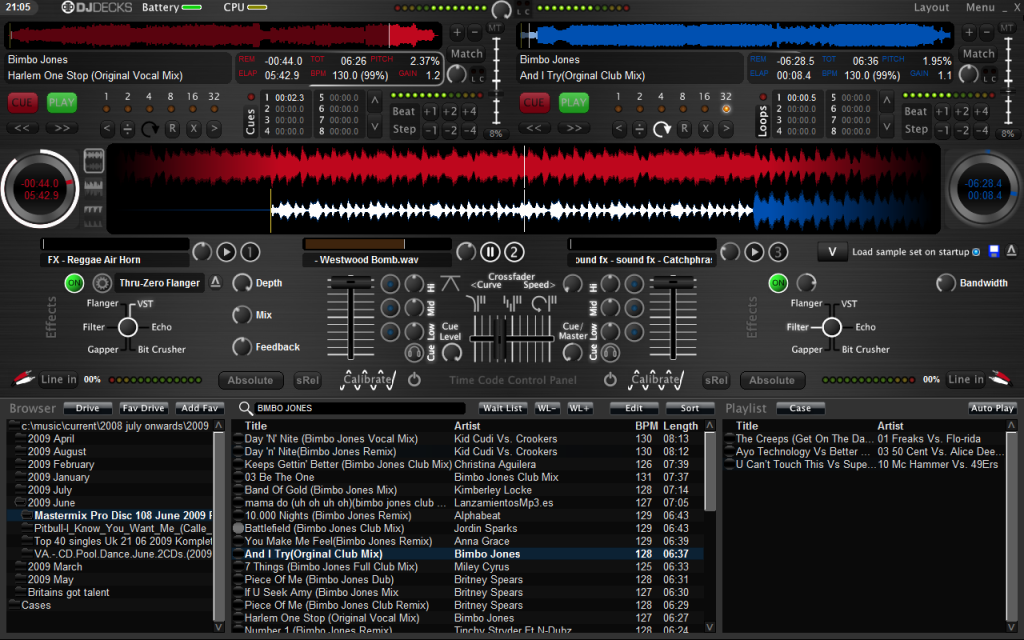Open the Layout menu
1024x640 pixels.
(x=931, y=7)
